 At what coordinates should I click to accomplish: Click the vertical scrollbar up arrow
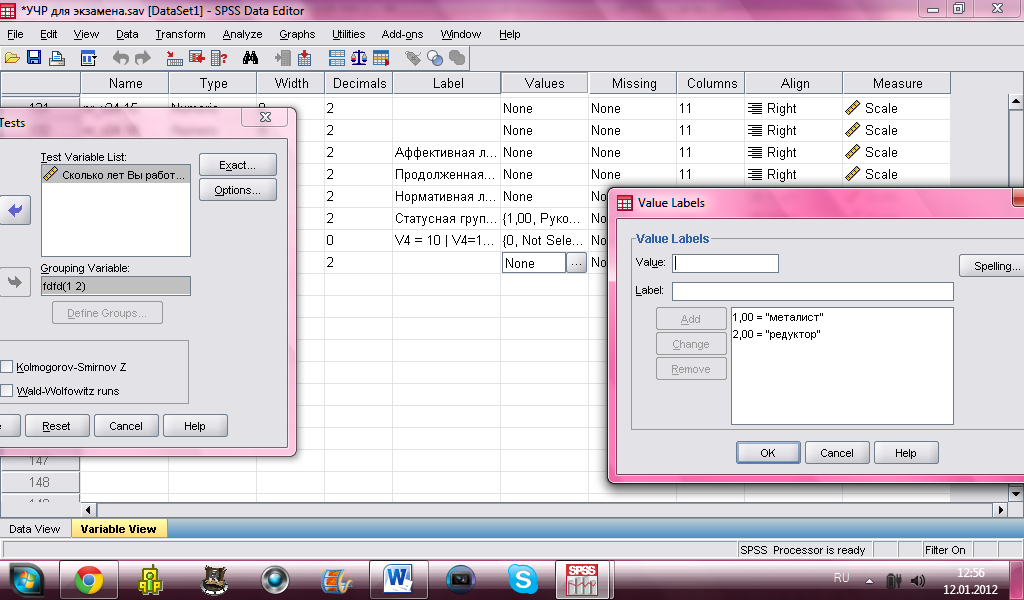click(x=1016, y=101)
